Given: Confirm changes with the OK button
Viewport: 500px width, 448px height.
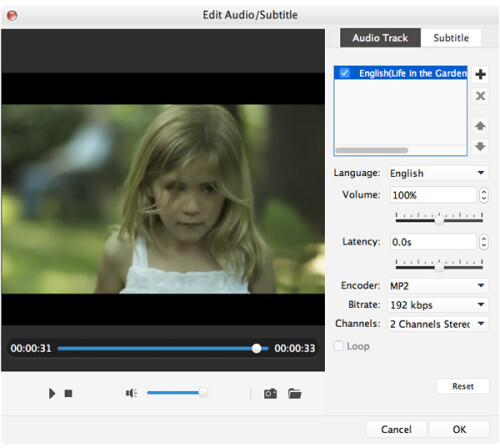Looking at the screenshot, I should tap(459, 429).
